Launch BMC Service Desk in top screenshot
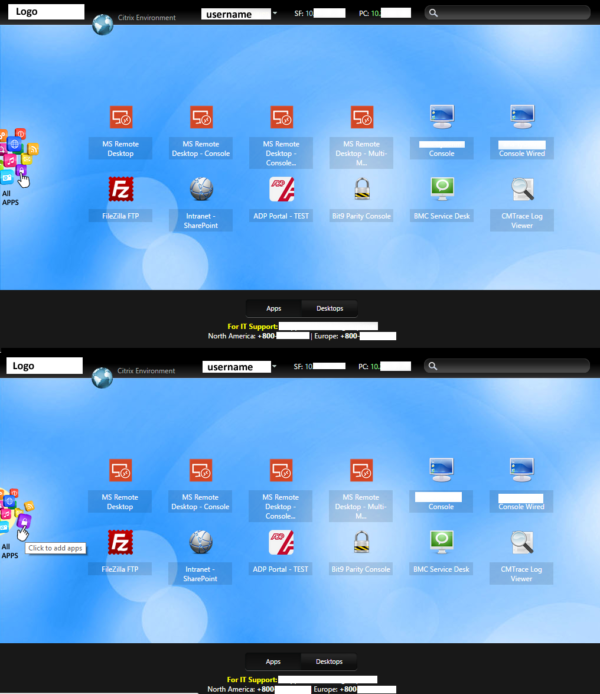This screenshot has height=694, width=600. [x=442, y=189]
